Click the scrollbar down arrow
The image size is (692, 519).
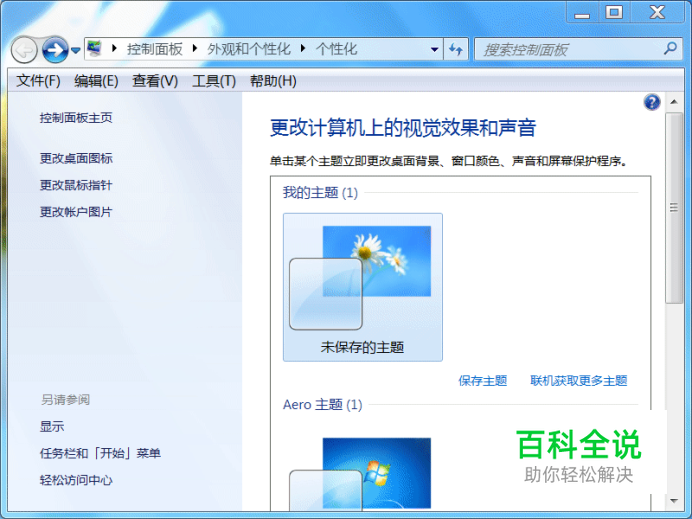[674, 501]
